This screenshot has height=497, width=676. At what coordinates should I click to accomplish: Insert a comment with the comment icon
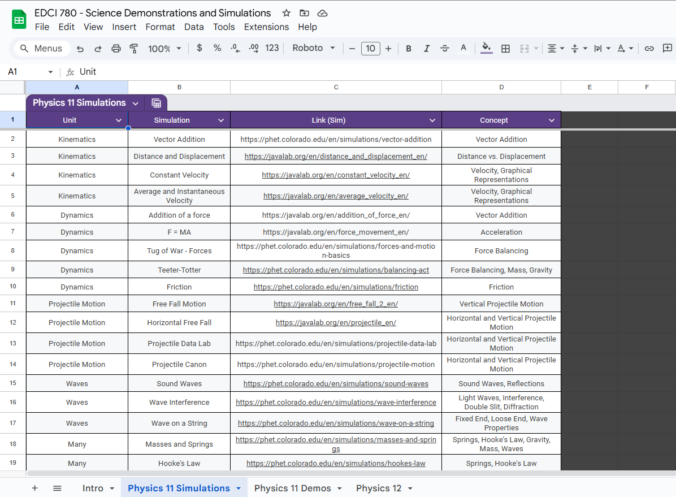pos(667,48)
